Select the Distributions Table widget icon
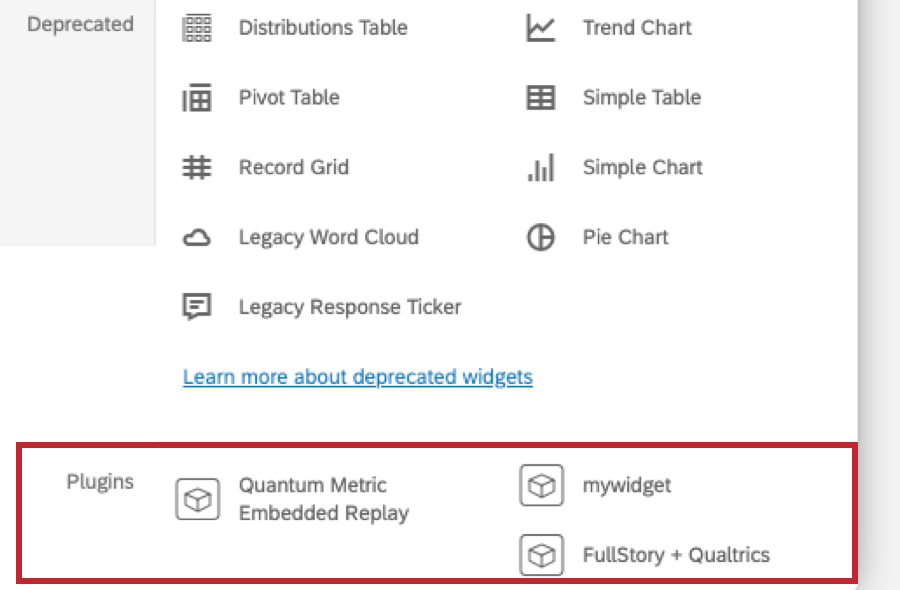The image size is (900, 590). [197, 28]
